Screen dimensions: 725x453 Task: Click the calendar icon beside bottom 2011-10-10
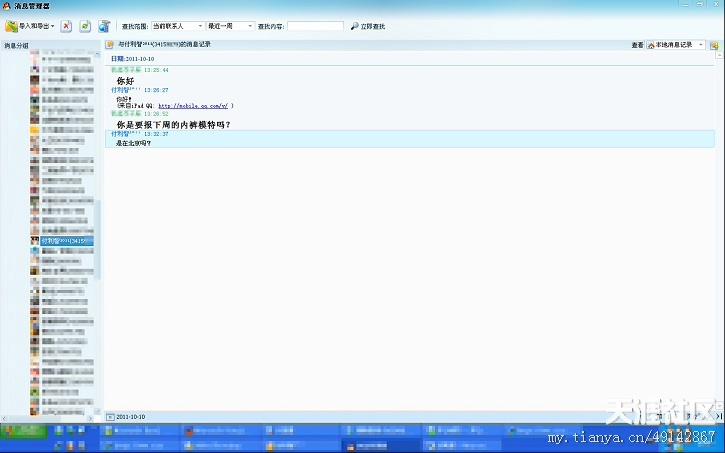(x=110, y=417)
